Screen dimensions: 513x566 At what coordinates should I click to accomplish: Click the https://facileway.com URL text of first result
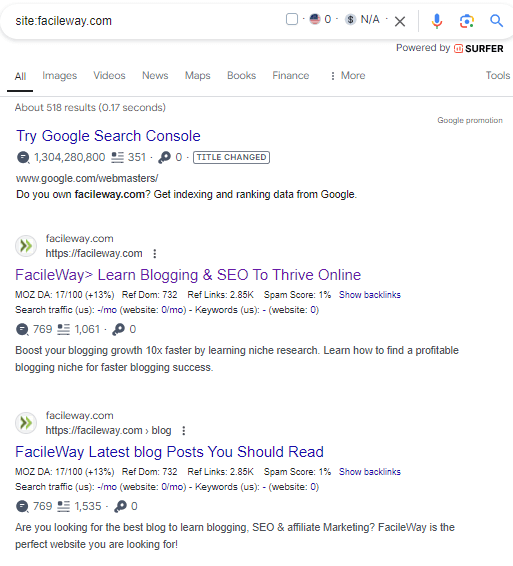pos(94,253)
